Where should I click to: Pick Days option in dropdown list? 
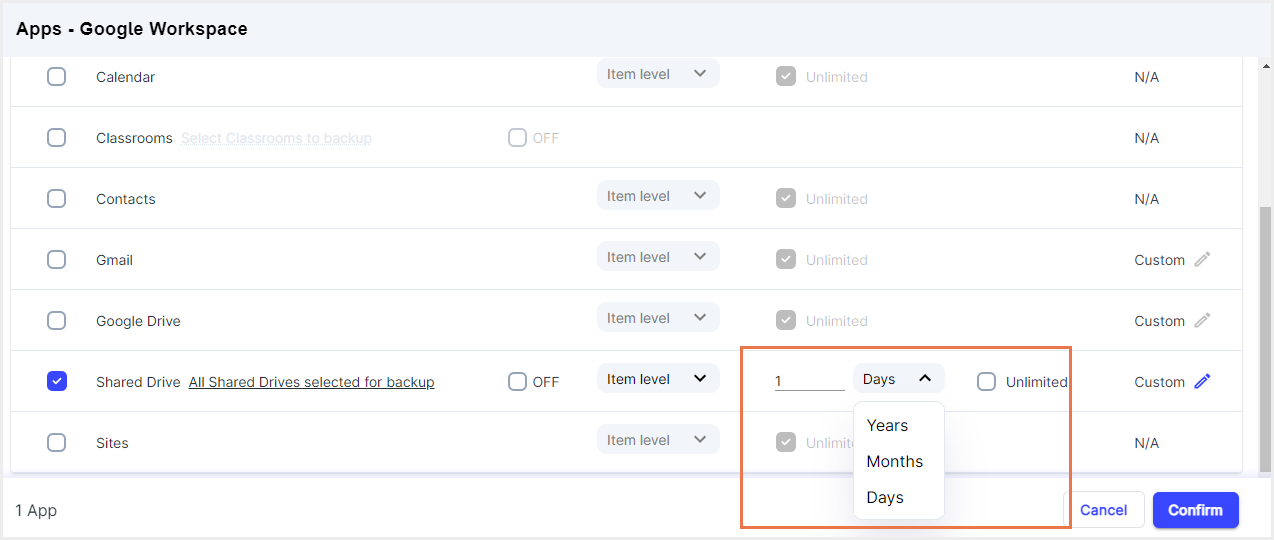(885, 497)
